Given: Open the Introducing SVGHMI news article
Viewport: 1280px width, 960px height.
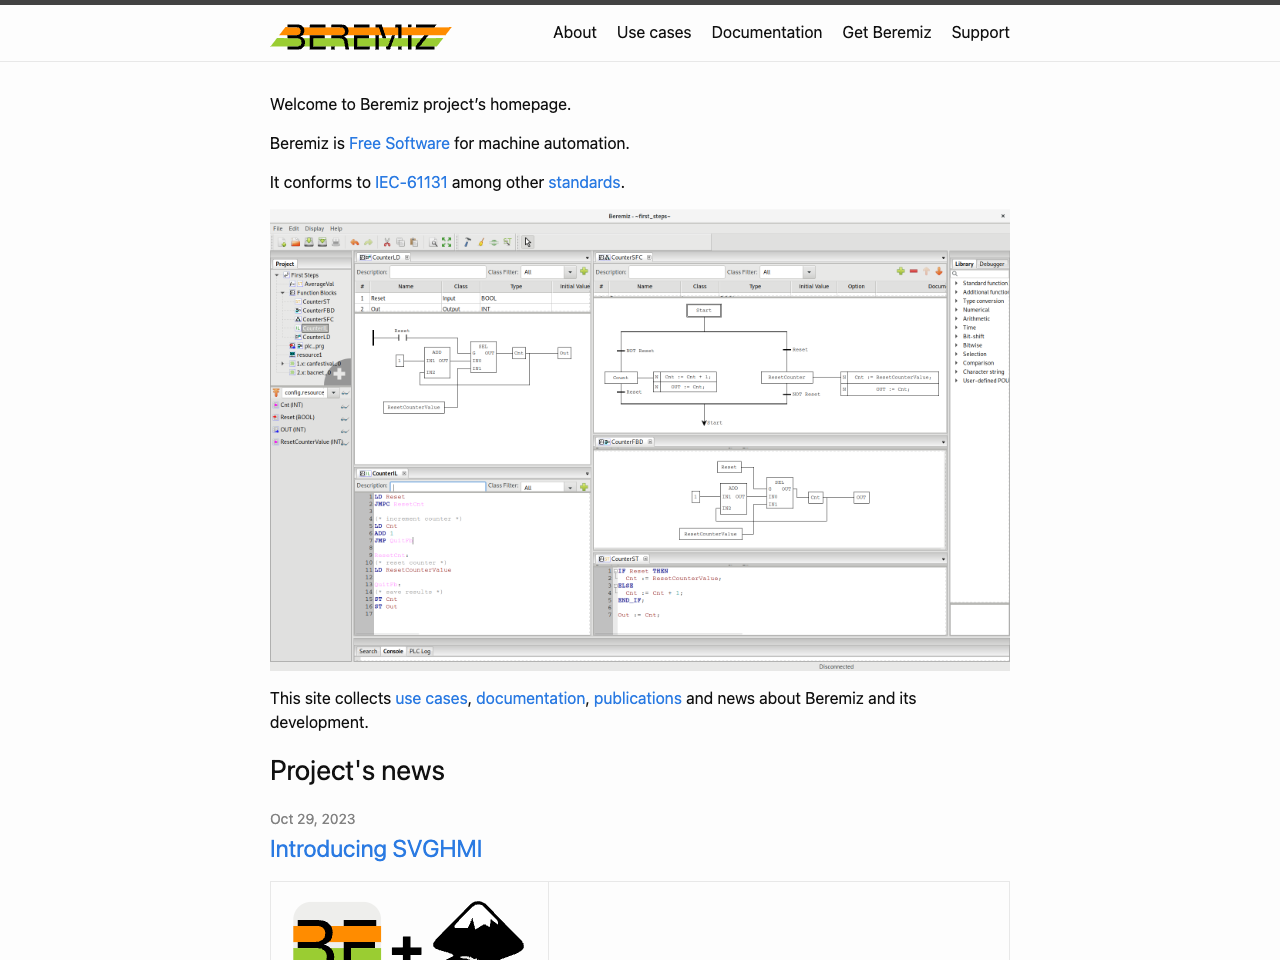Looking at the screenshot, I should [x=376, y=849].
